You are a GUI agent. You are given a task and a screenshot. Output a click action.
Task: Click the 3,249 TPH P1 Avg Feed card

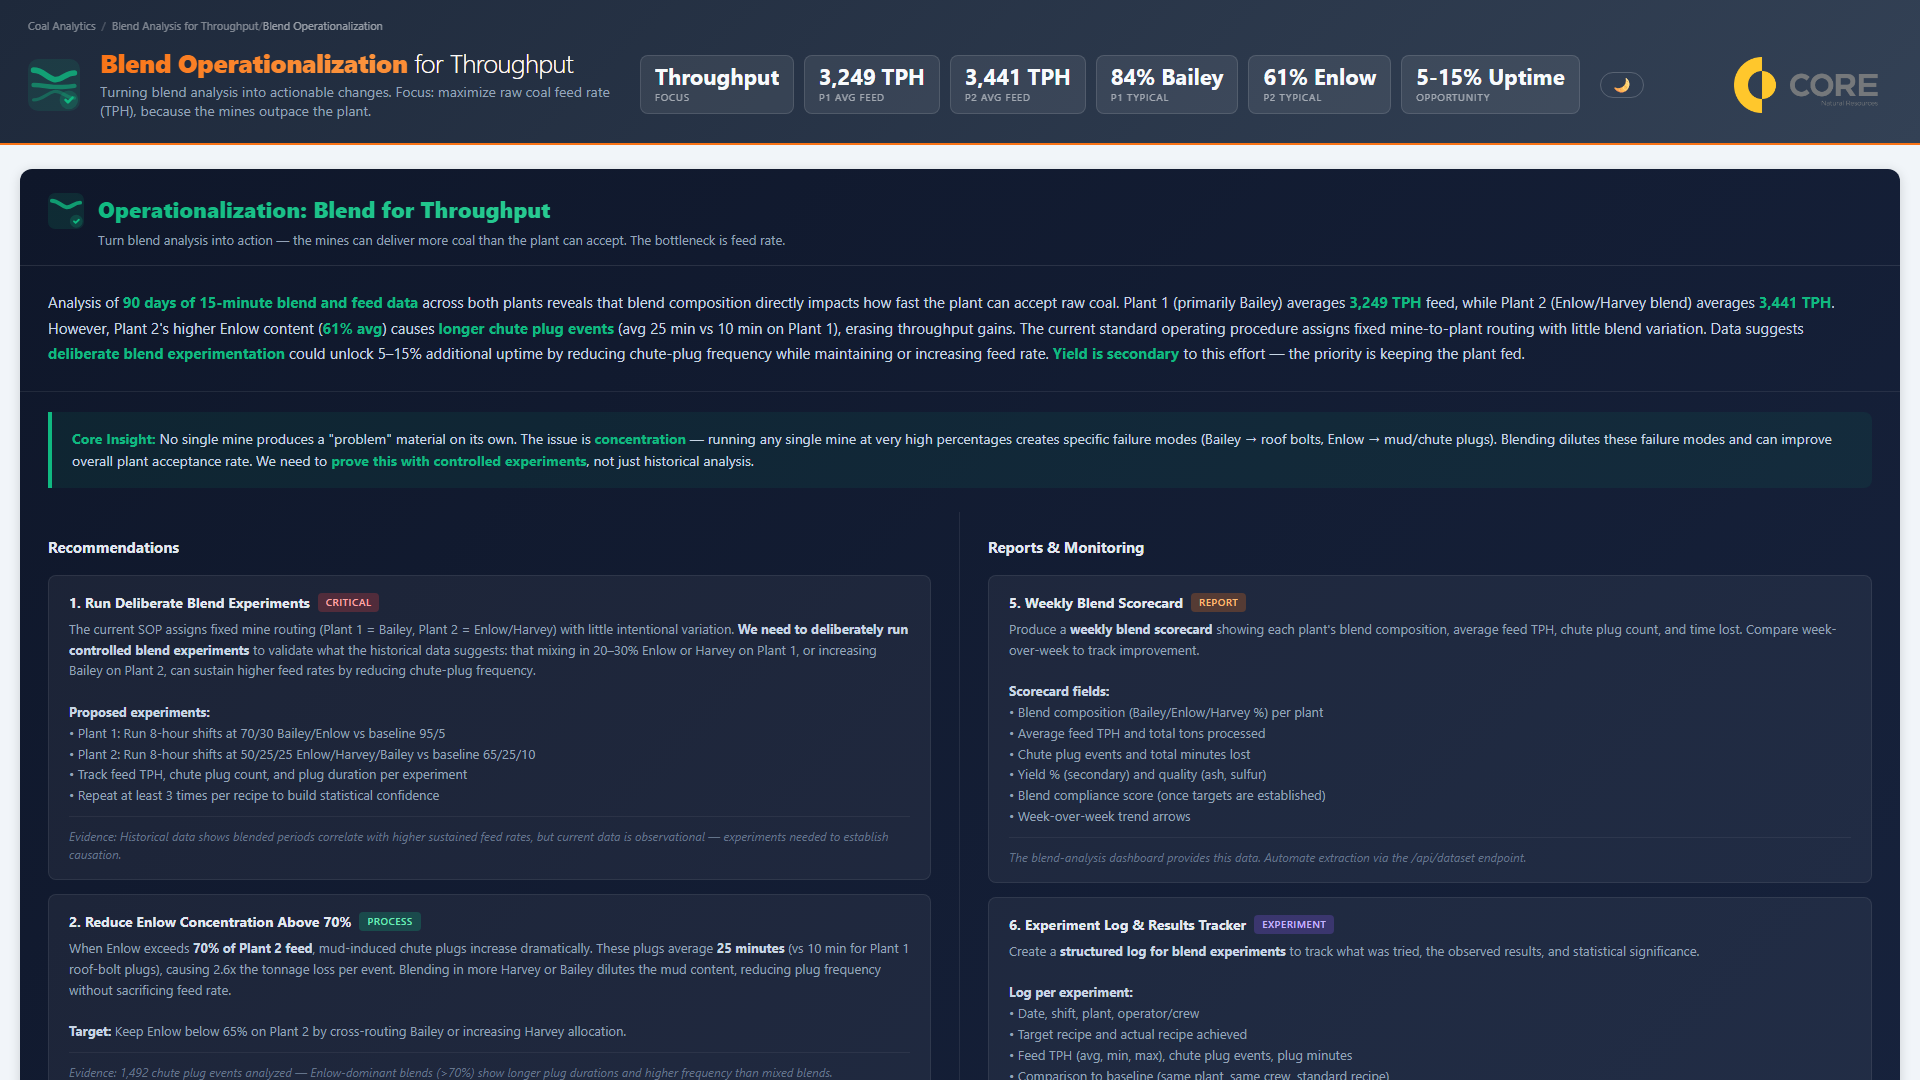tap(871, 84)
